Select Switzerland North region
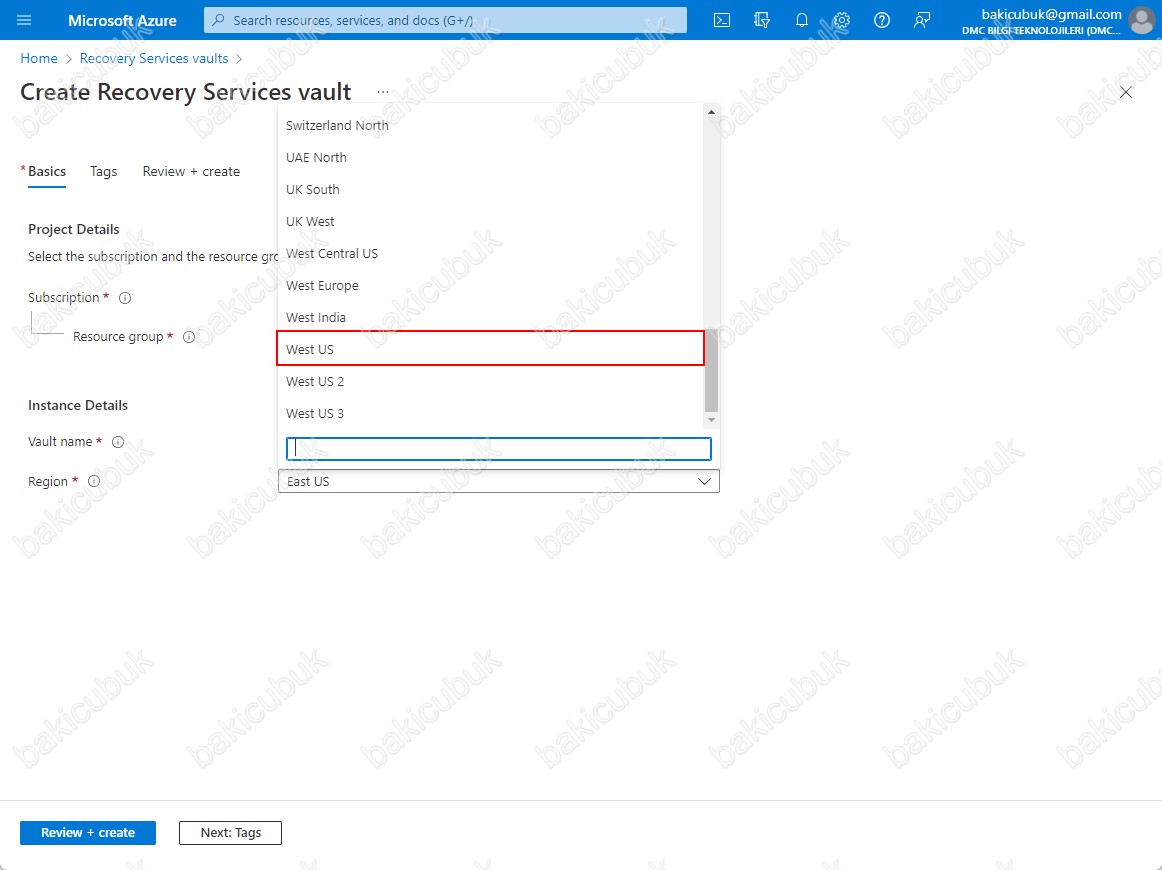This screenshot has width=1162, height=870. click(x=490, y=125)
